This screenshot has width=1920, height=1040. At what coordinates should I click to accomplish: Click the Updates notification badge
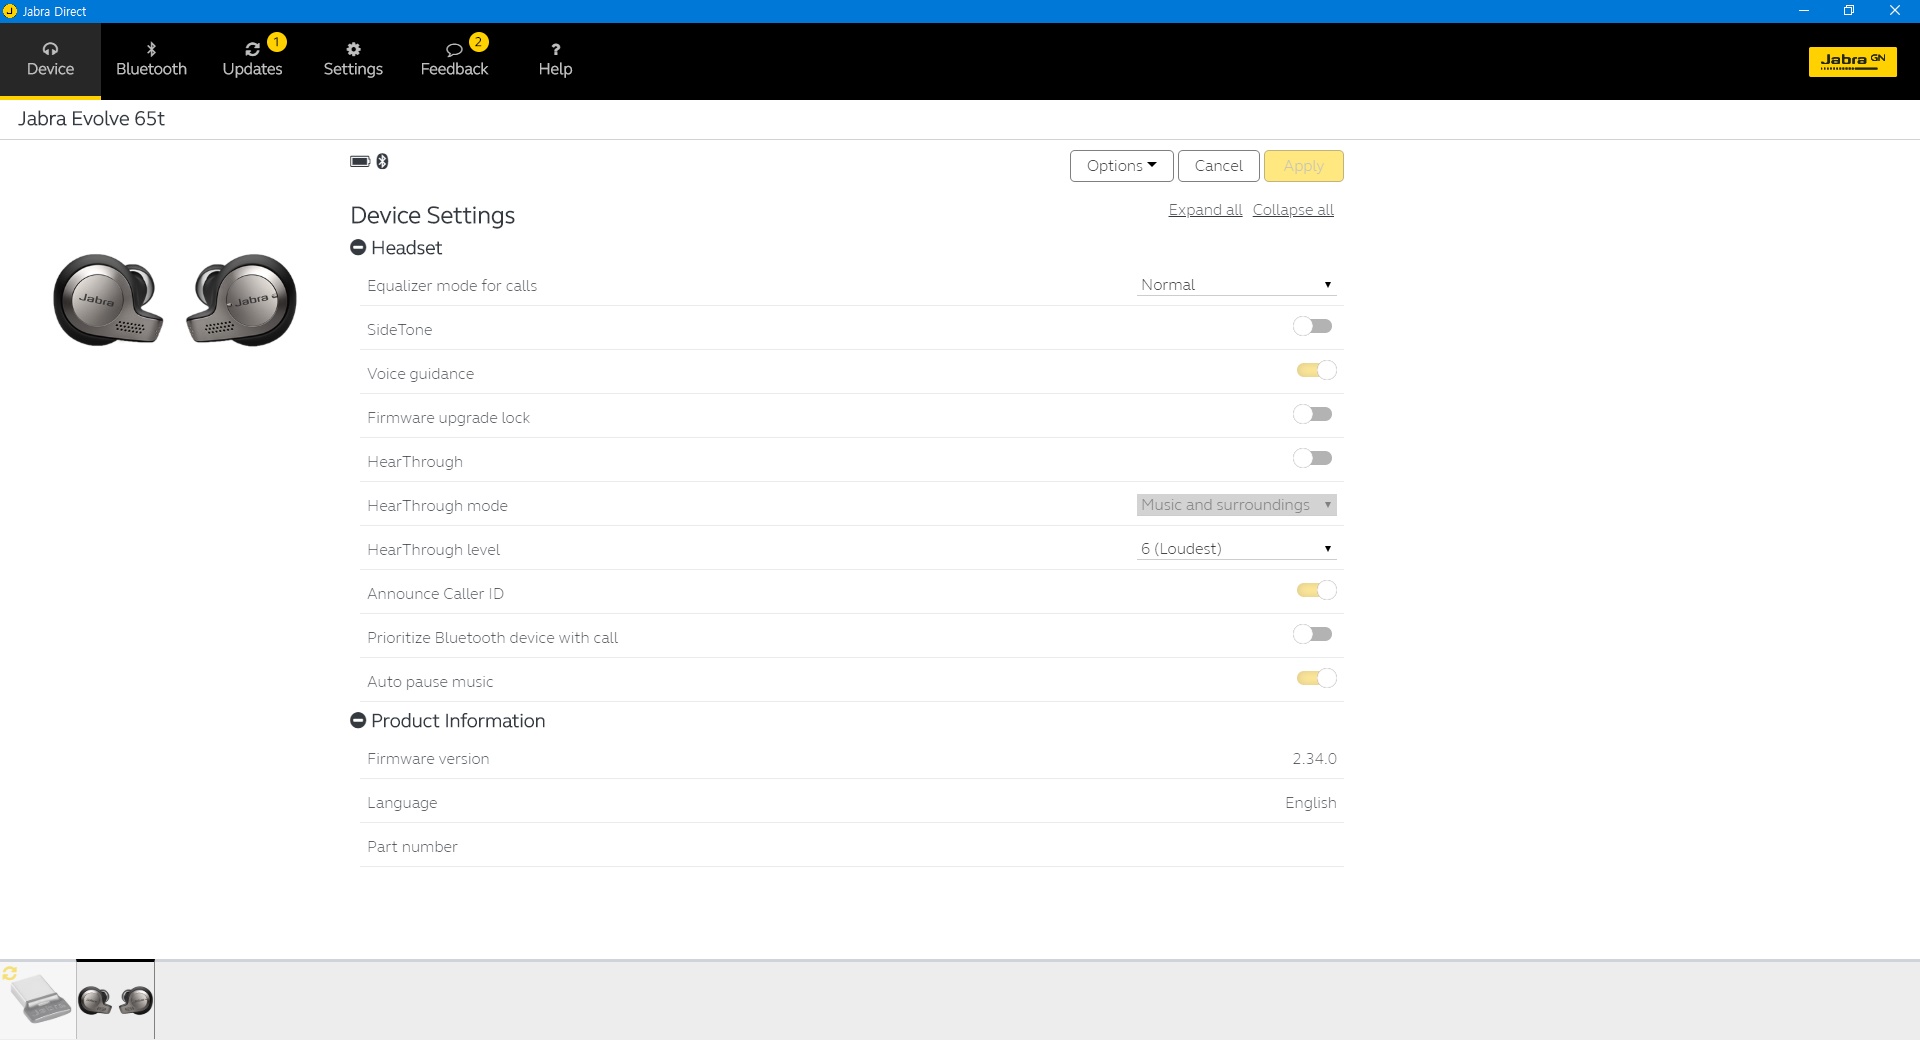277,42
